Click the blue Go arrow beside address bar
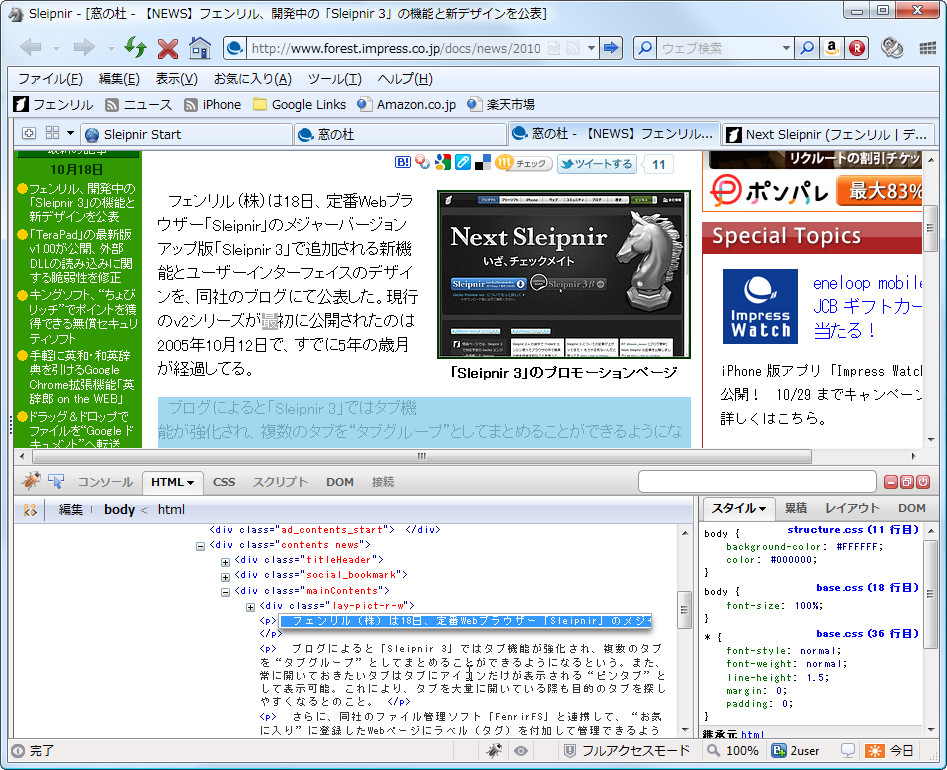This screenshot has width=947, height=770. point(611,48)
